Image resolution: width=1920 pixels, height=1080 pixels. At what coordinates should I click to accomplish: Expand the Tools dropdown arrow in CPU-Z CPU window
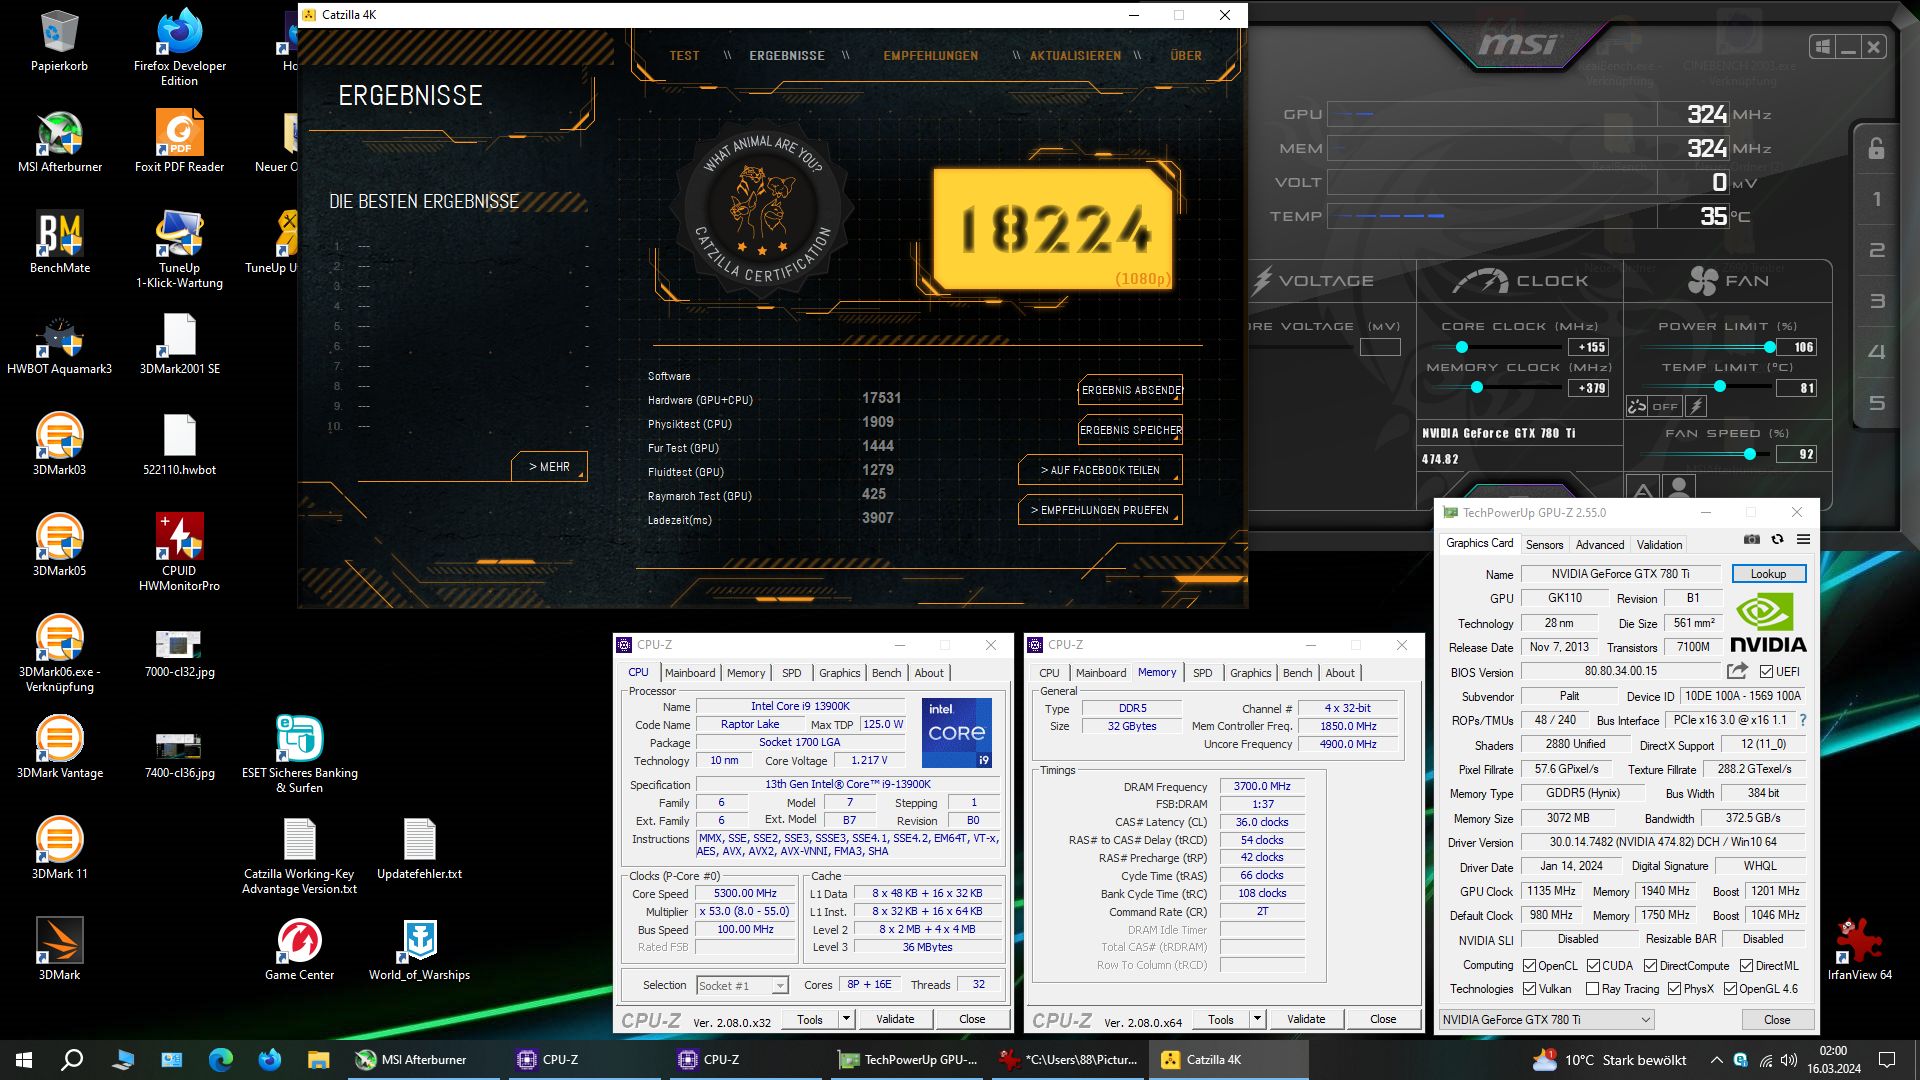846,1019
